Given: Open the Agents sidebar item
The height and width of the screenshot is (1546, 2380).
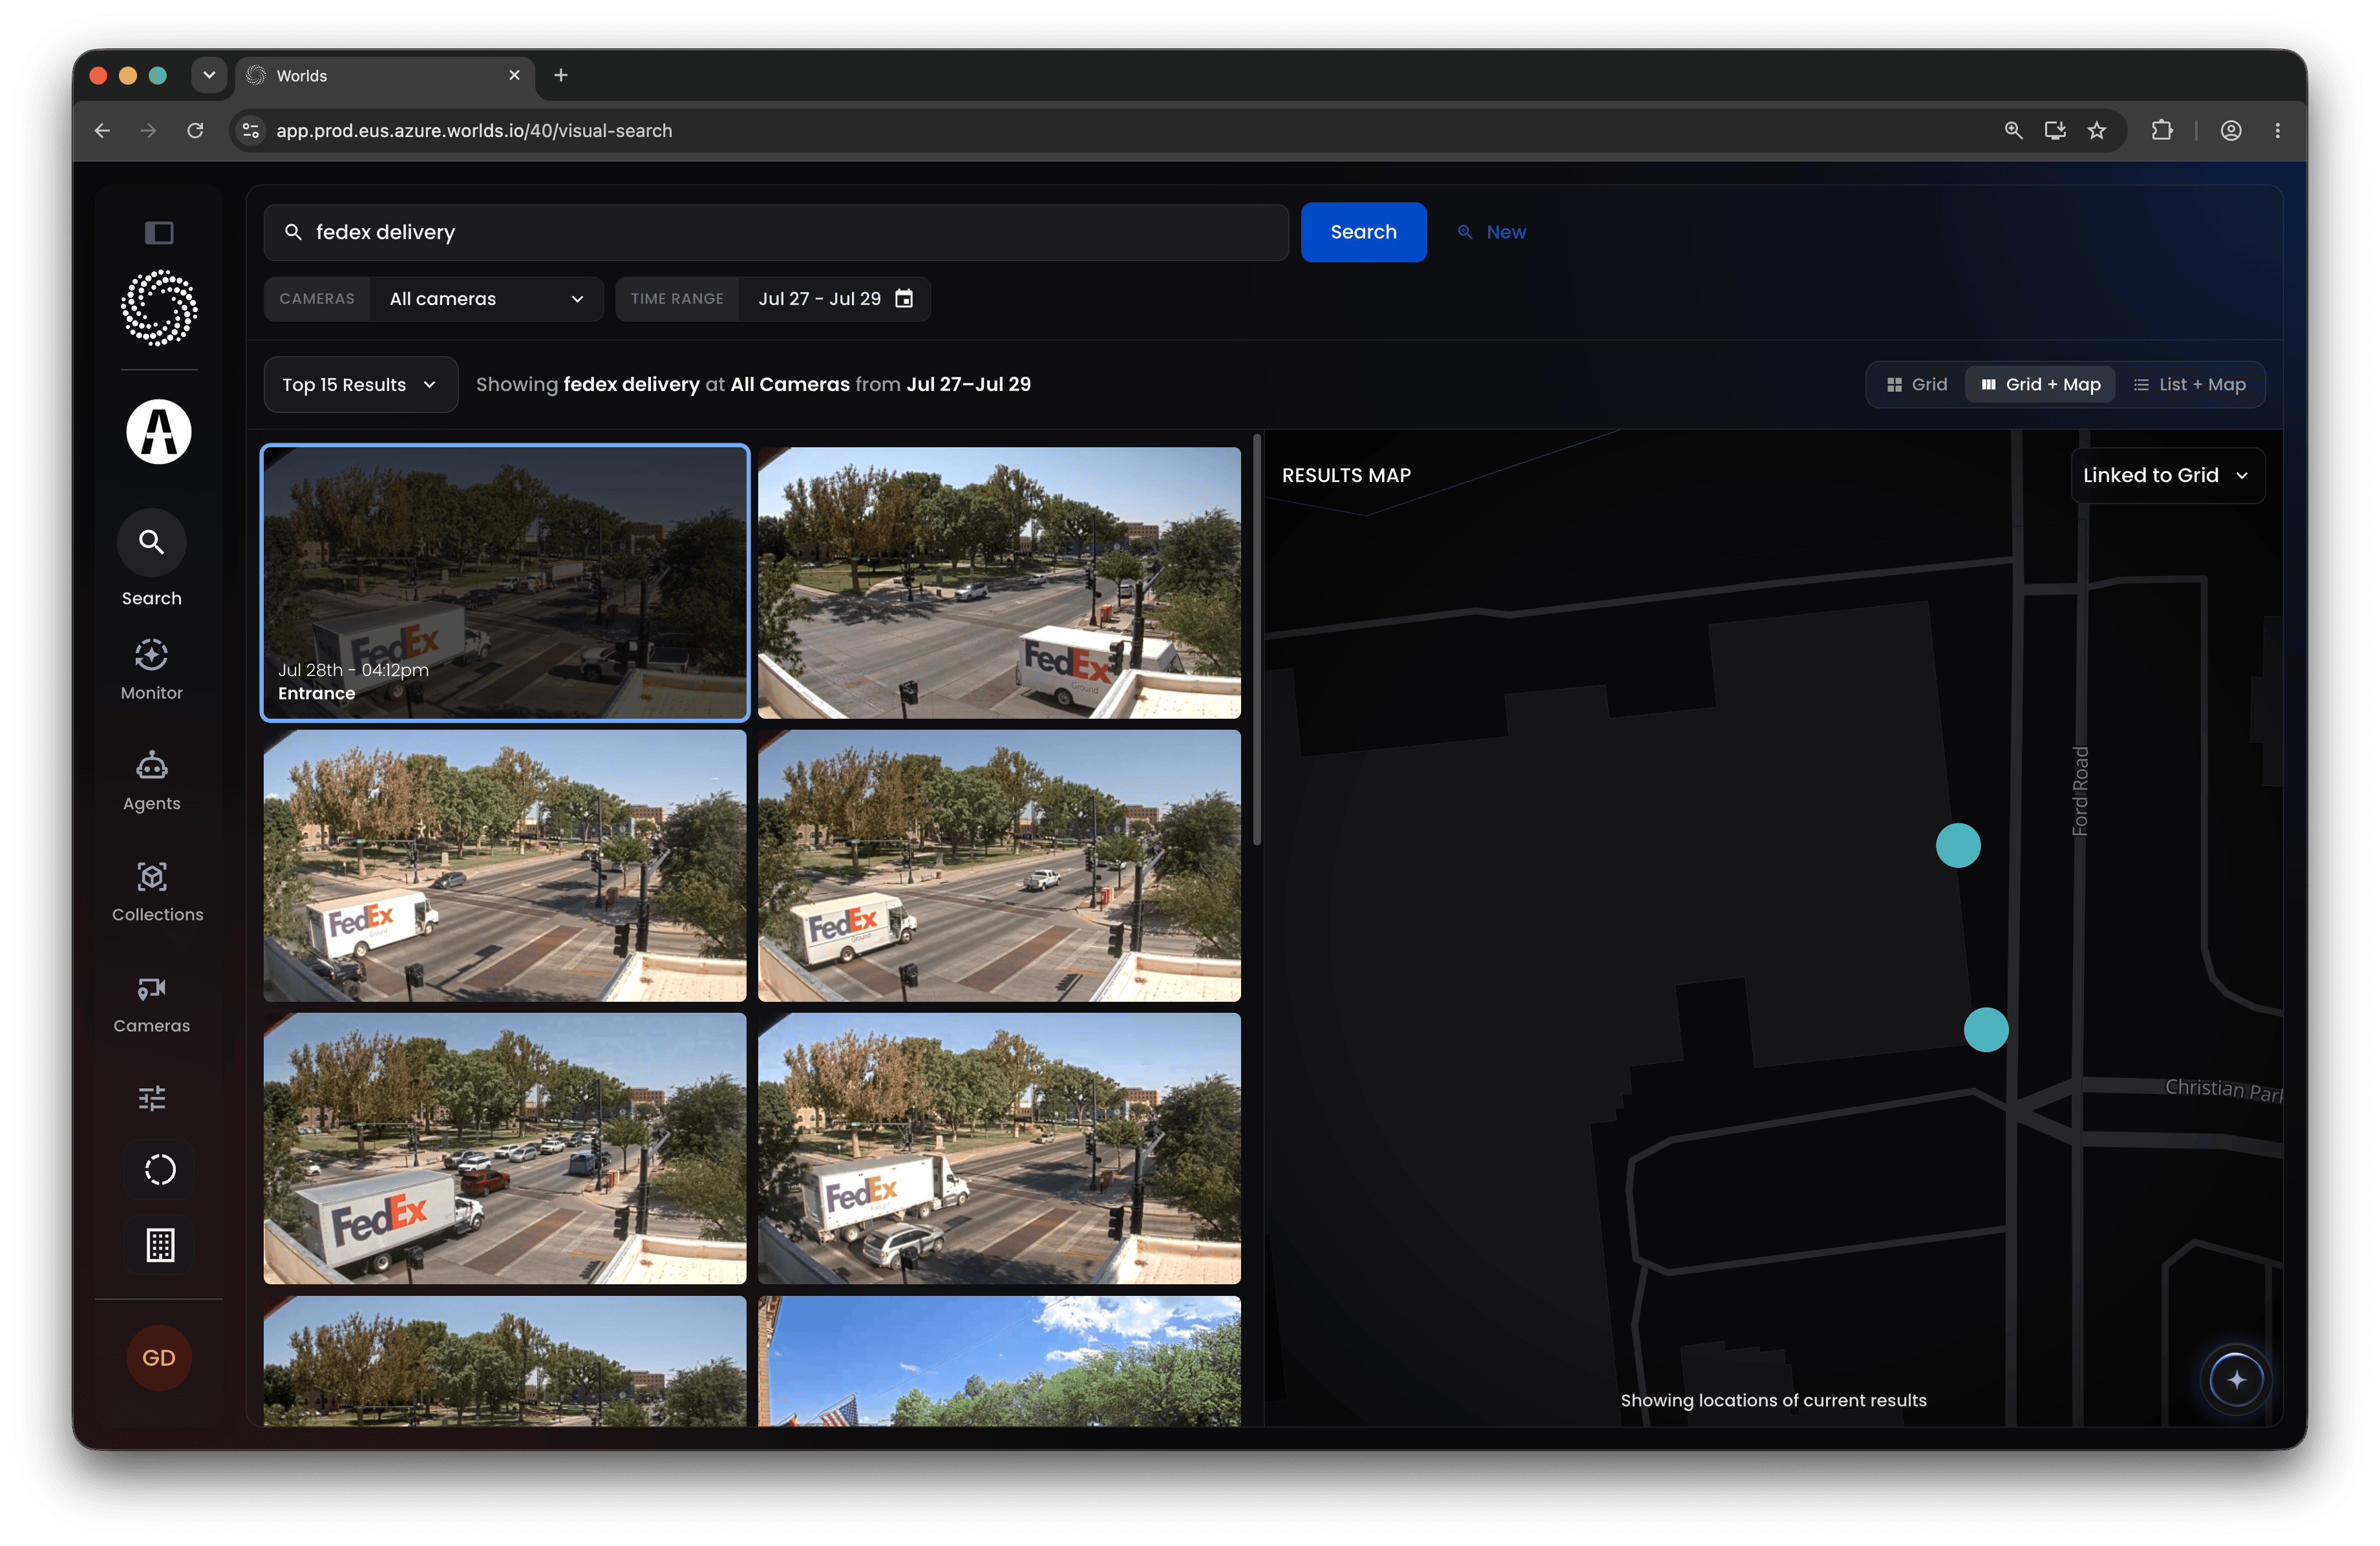Looking at the screenshot, I should (x=152, y=781).
